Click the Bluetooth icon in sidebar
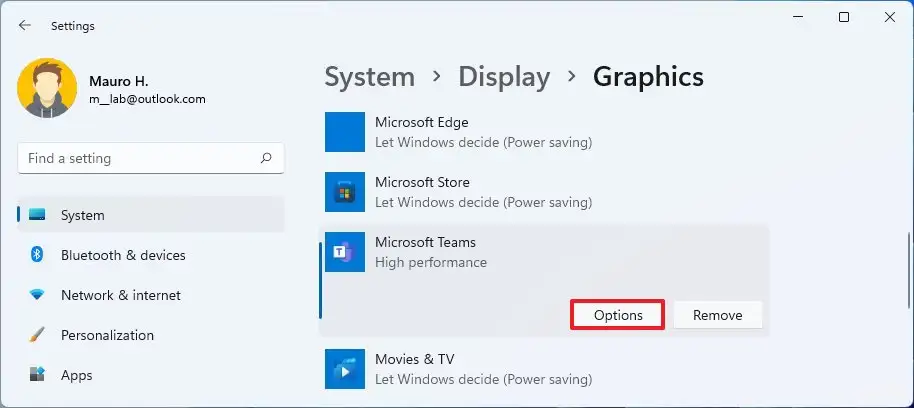Image resolution: width=914 pixels, height=408 pixels. (x=37, y=255)
